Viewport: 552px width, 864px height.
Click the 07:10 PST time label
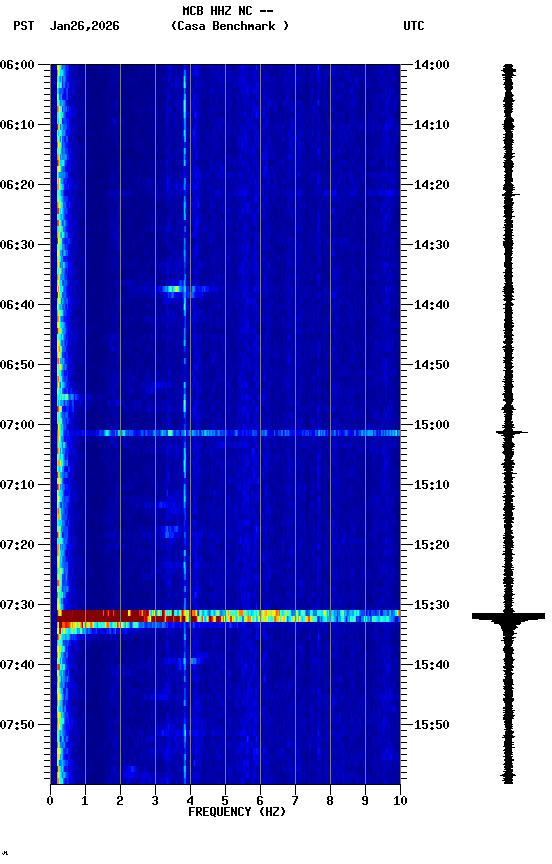click(x=17, y=485)
